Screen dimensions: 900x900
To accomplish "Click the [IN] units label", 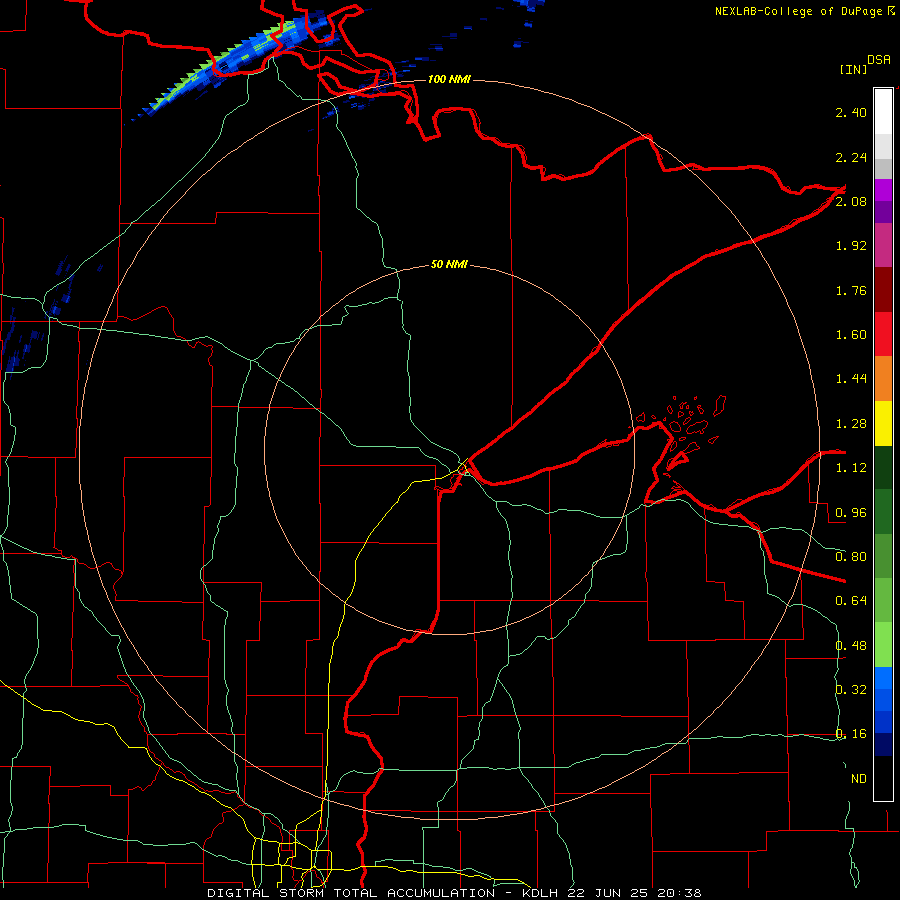I will (x=854, y=69).
